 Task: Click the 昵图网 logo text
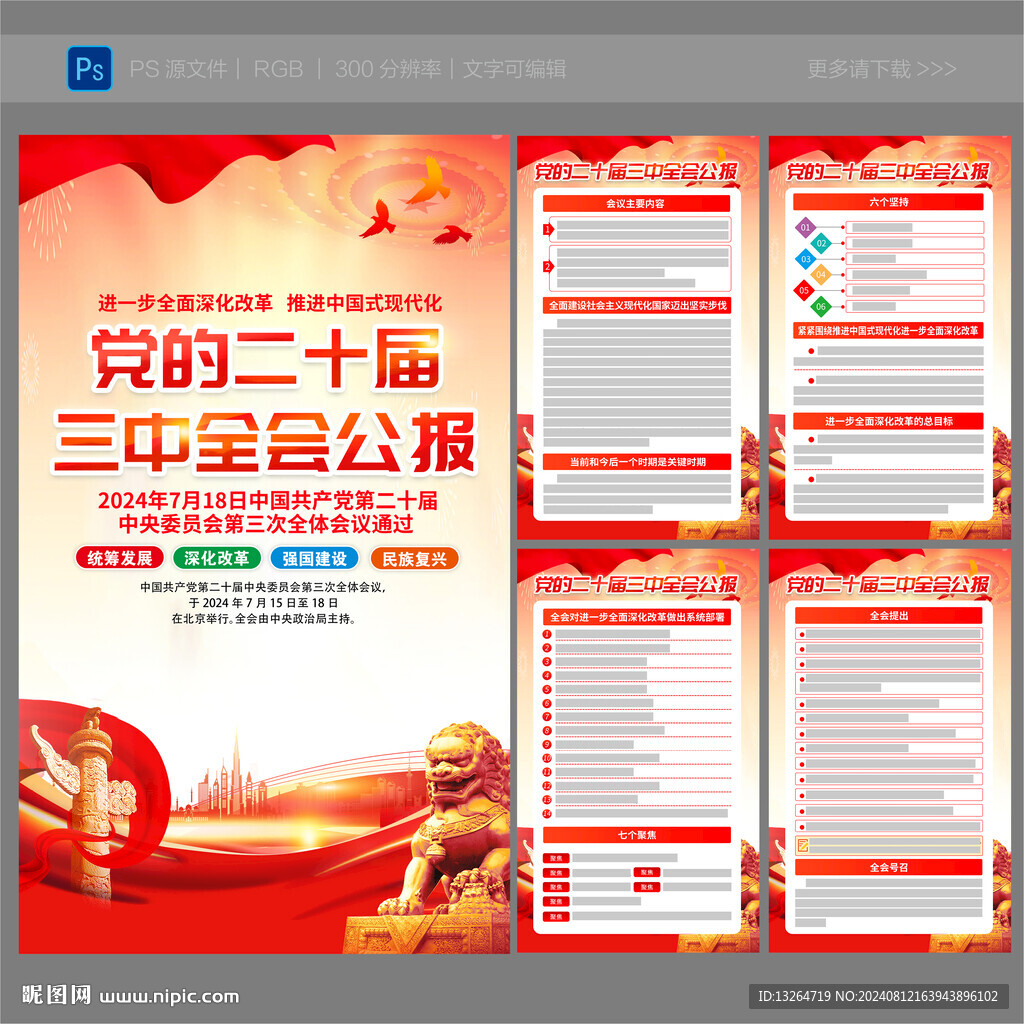coord(57,995)
